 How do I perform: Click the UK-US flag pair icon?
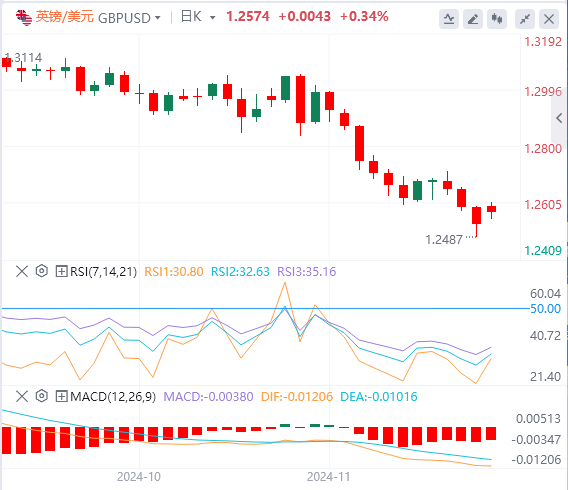click(24, 17)
